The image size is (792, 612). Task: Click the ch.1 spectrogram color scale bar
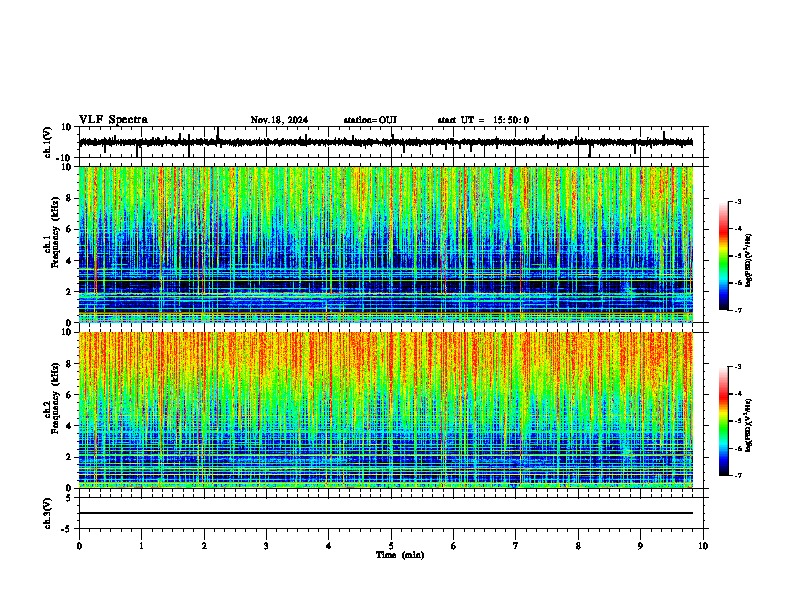tap(724, 256)
